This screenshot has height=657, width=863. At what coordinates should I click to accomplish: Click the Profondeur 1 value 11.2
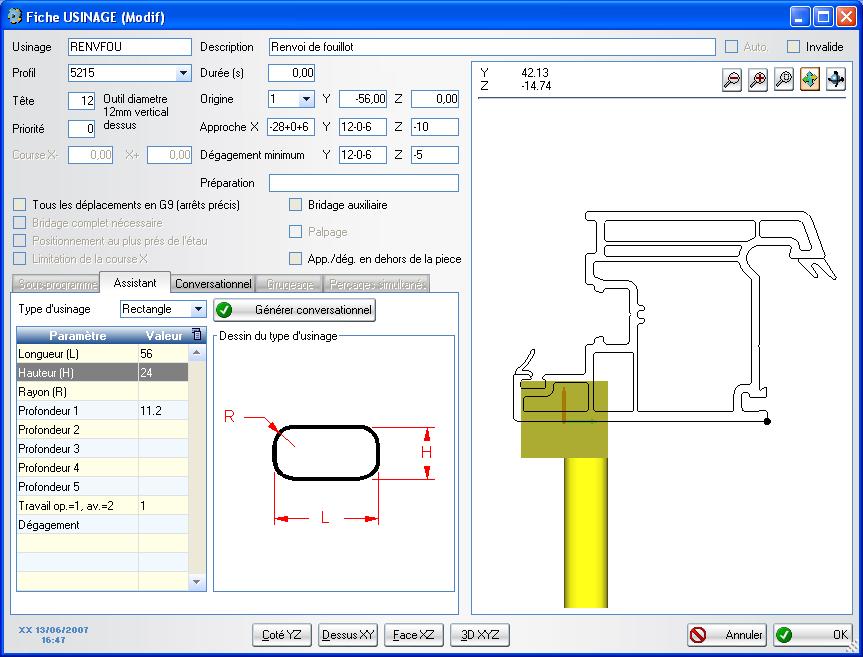point(163,410)
